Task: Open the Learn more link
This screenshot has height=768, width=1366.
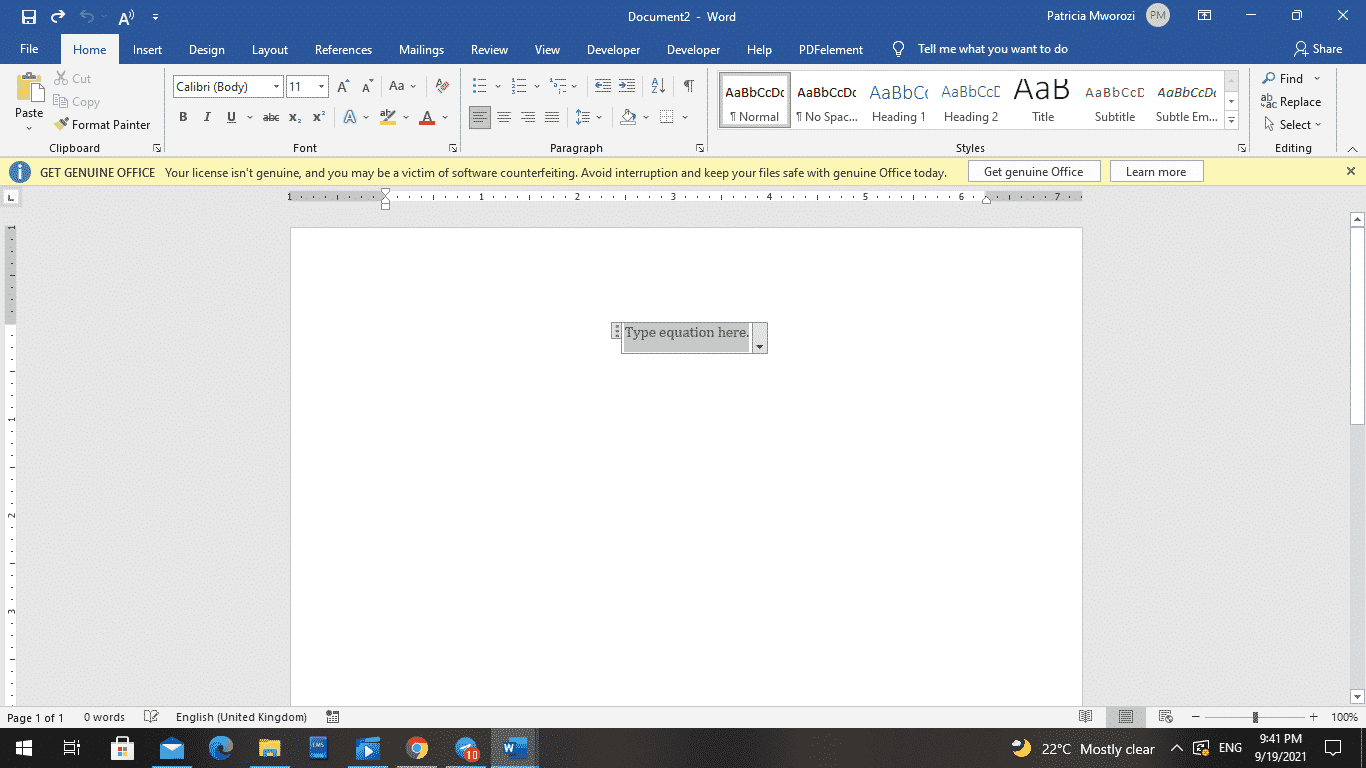Action: pyautogui.click(x=1156, y=171)
